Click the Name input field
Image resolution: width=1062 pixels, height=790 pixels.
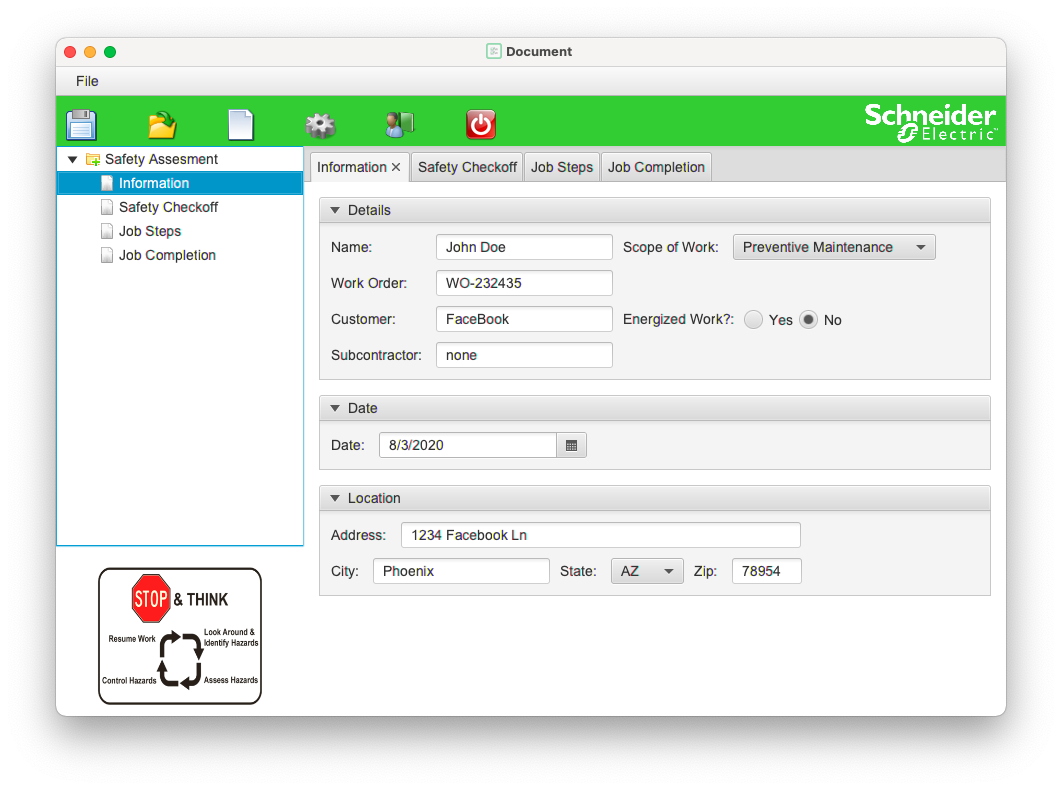pyautogui.click(x=524, y=247)
